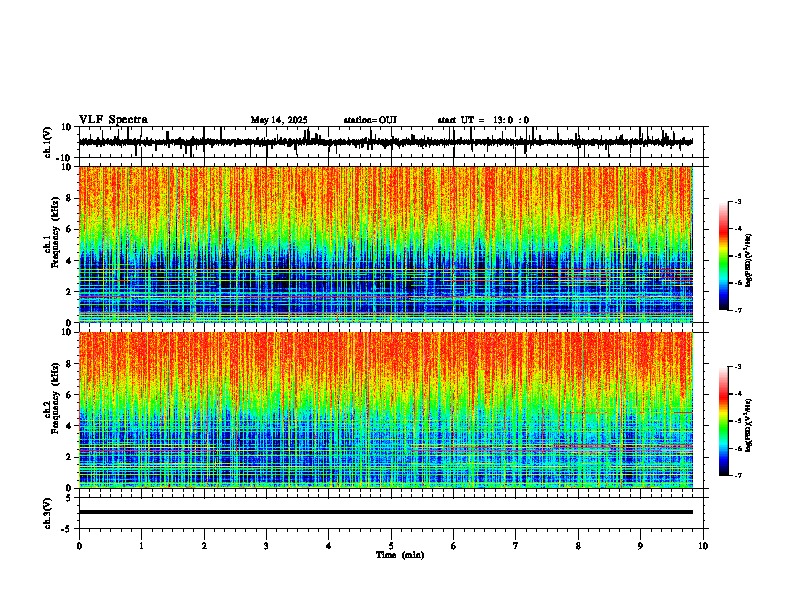The height and width of the screenshot is (612, 792).
Task: Click the ch.1 spectrogram color scale bar
Action: click(x=723, y=256)
